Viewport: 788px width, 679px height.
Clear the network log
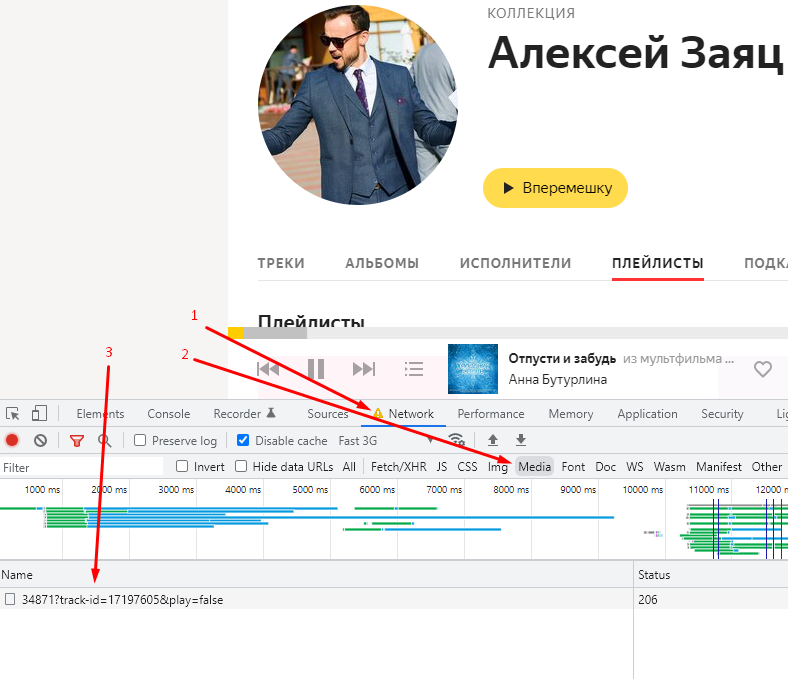pyautogui.click(x=40, y=440)
